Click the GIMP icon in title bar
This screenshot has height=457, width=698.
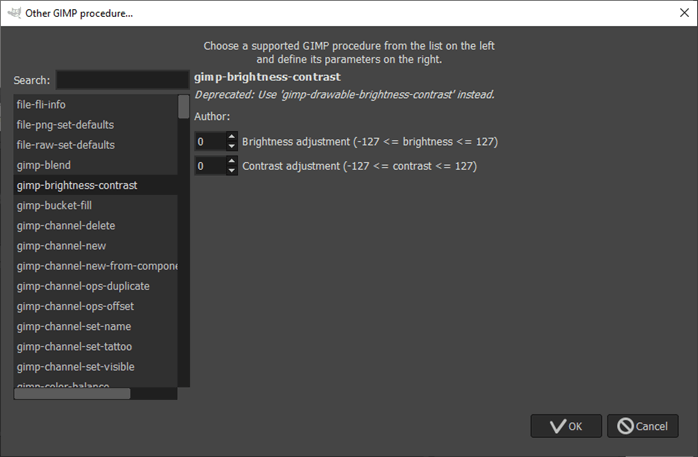point(12,13)
